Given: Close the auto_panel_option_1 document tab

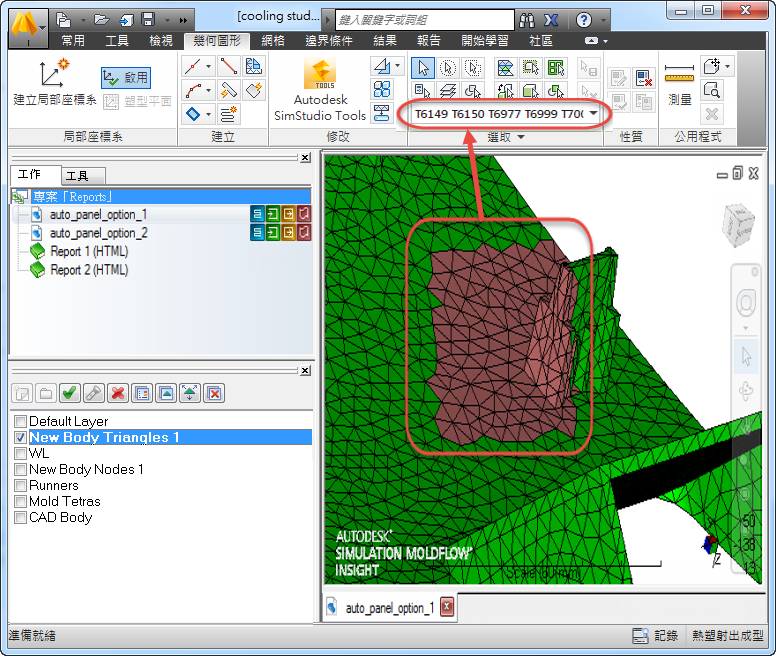Looking at the screenshot, I should (x=446, y=607).
